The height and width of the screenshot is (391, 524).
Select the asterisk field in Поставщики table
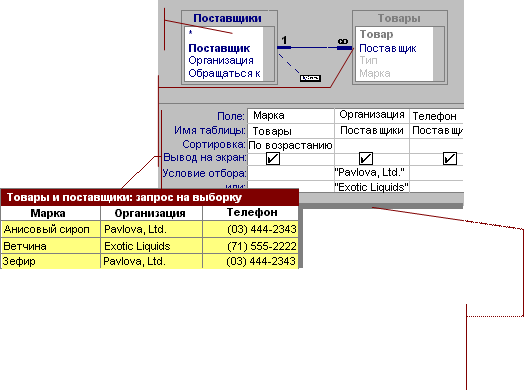pos(190,32)
